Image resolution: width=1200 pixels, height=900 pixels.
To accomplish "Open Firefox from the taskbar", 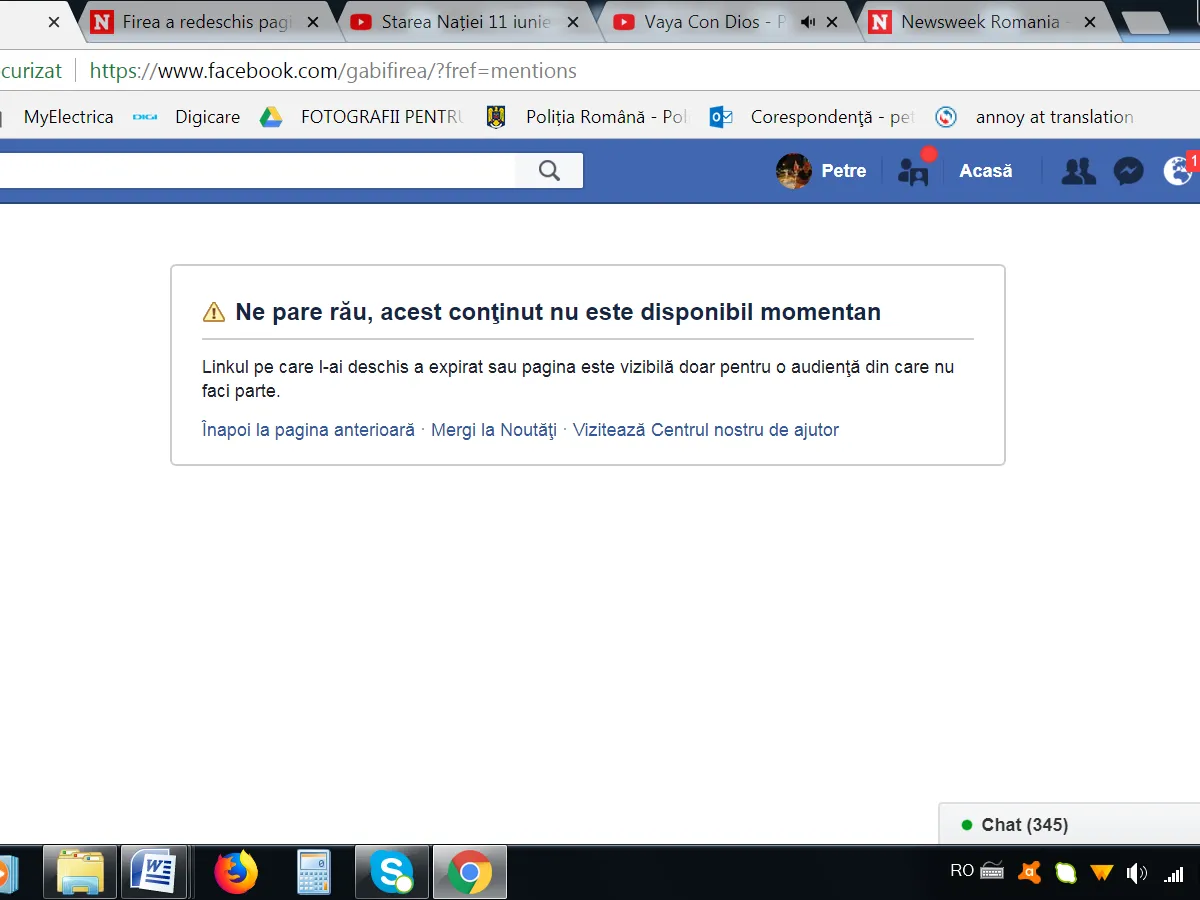I will click(x=236, y=872).
